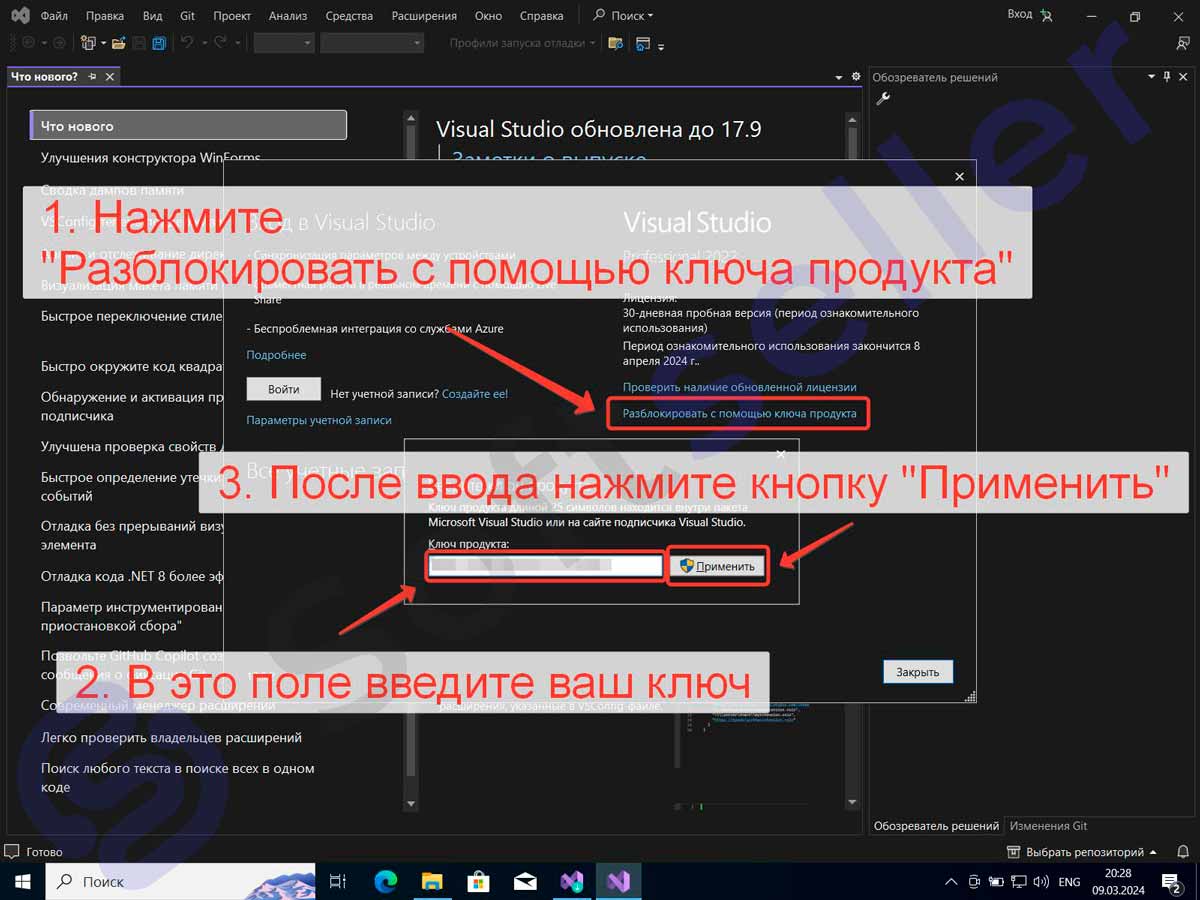Toggle auto-hide pin on Обозреватель решений panel
The width and height of the screenshot is (1200, 900).
point(1166,77)
